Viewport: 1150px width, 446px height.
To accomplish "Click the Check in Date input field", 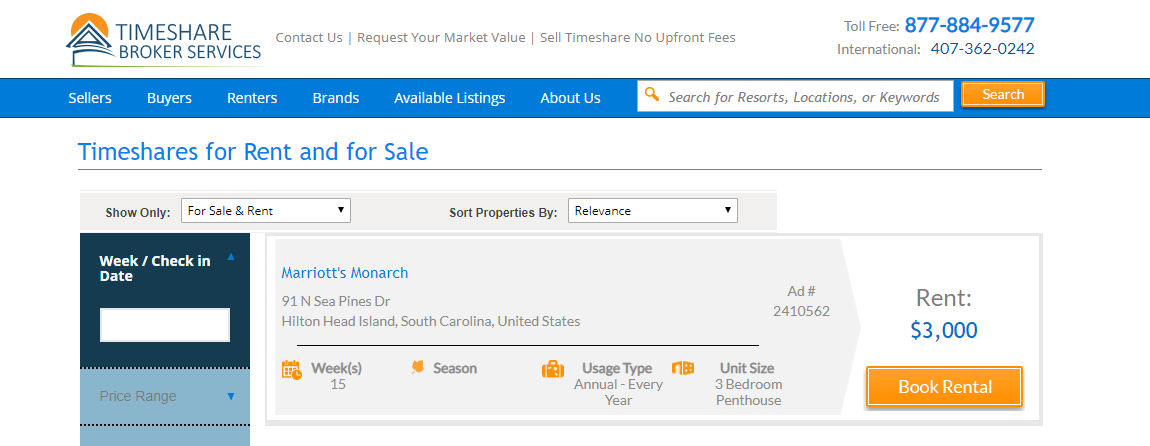I will click(x=165, y=325).
